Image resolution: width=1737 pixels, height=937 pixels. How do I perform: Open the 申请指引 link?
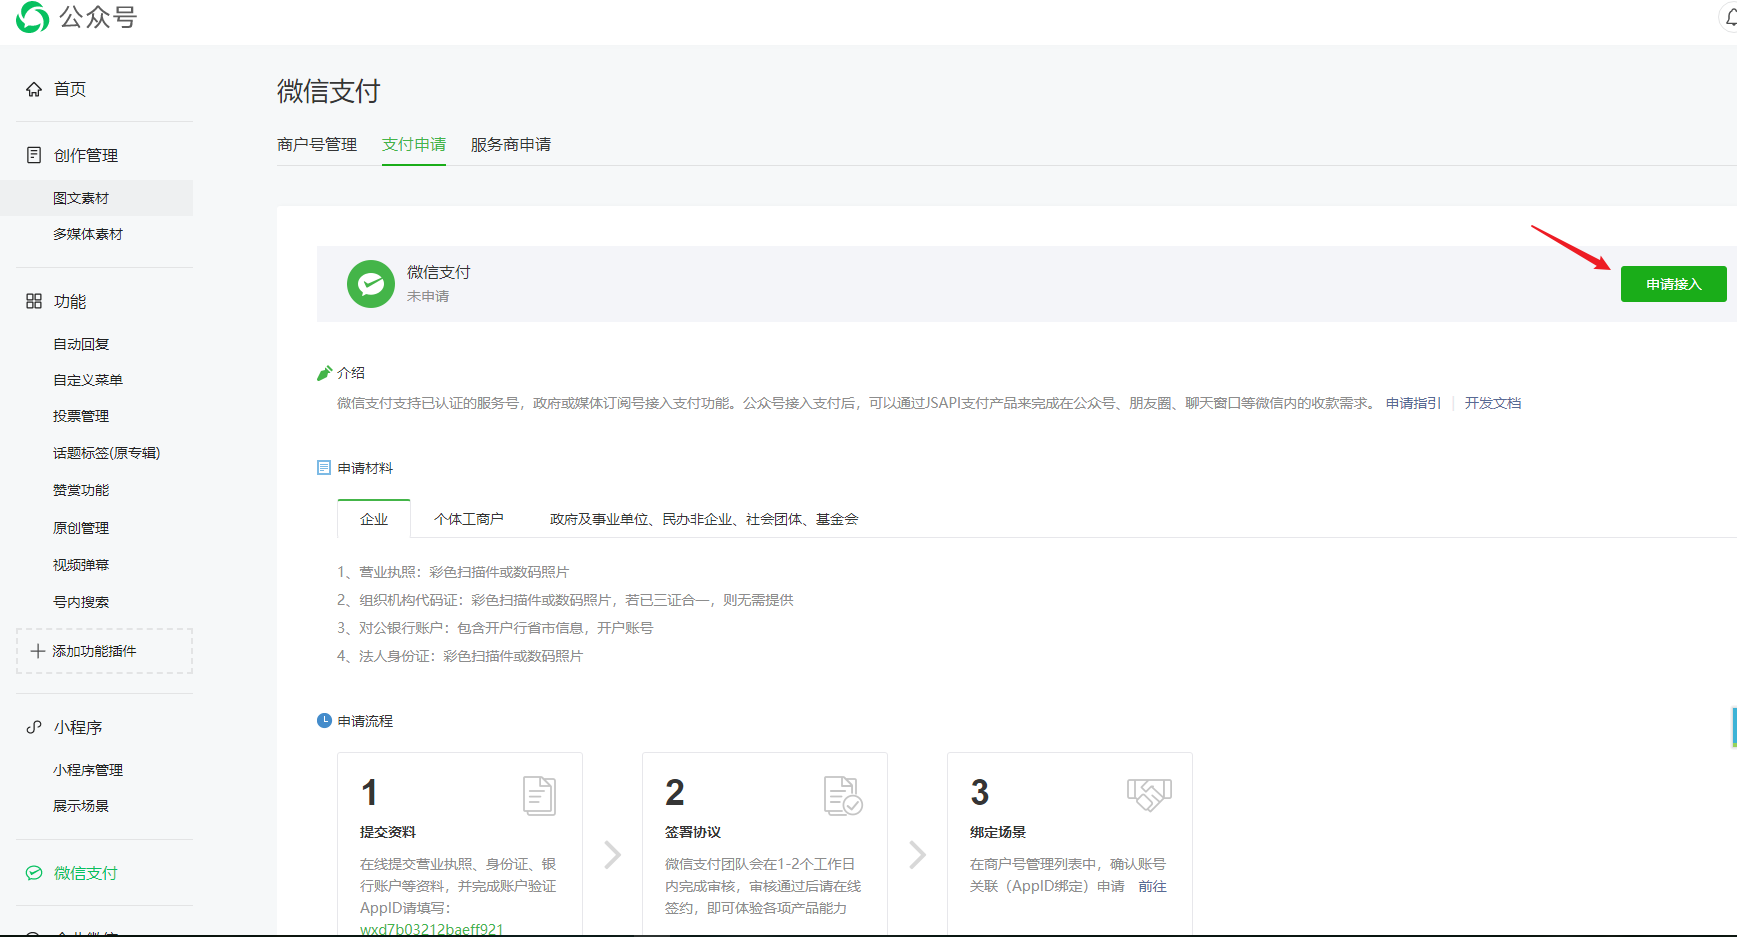click(1413, 403)
